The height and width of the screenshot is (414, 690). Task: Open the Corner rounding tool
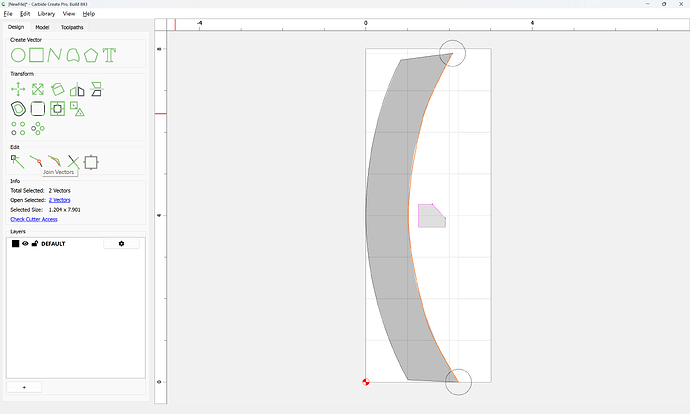38,109
